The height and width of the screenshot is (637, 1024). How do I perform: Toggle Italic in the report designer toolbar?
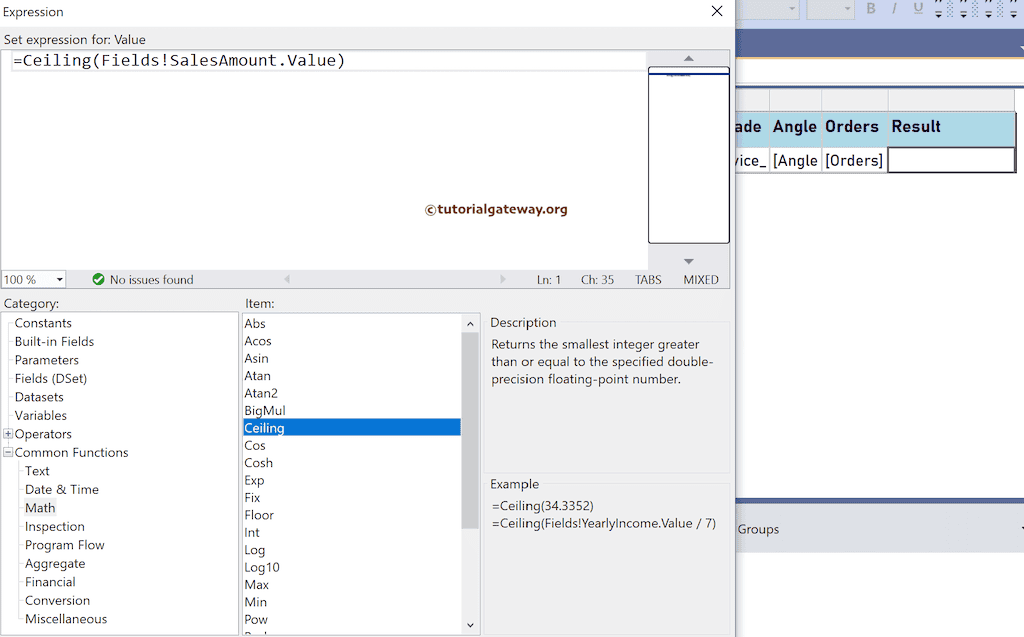point(894,8)
